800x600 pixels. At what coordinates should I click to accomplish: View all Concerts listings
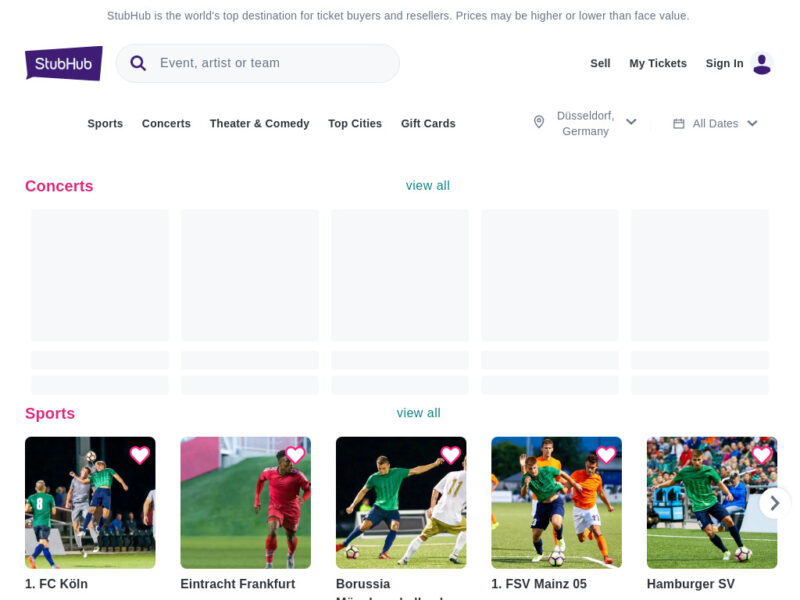(428, 186)
